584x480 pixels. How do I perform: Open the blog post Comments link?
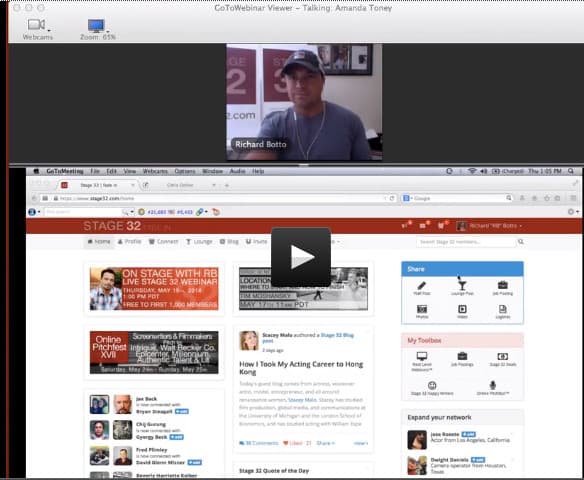[x=259, y=443]
